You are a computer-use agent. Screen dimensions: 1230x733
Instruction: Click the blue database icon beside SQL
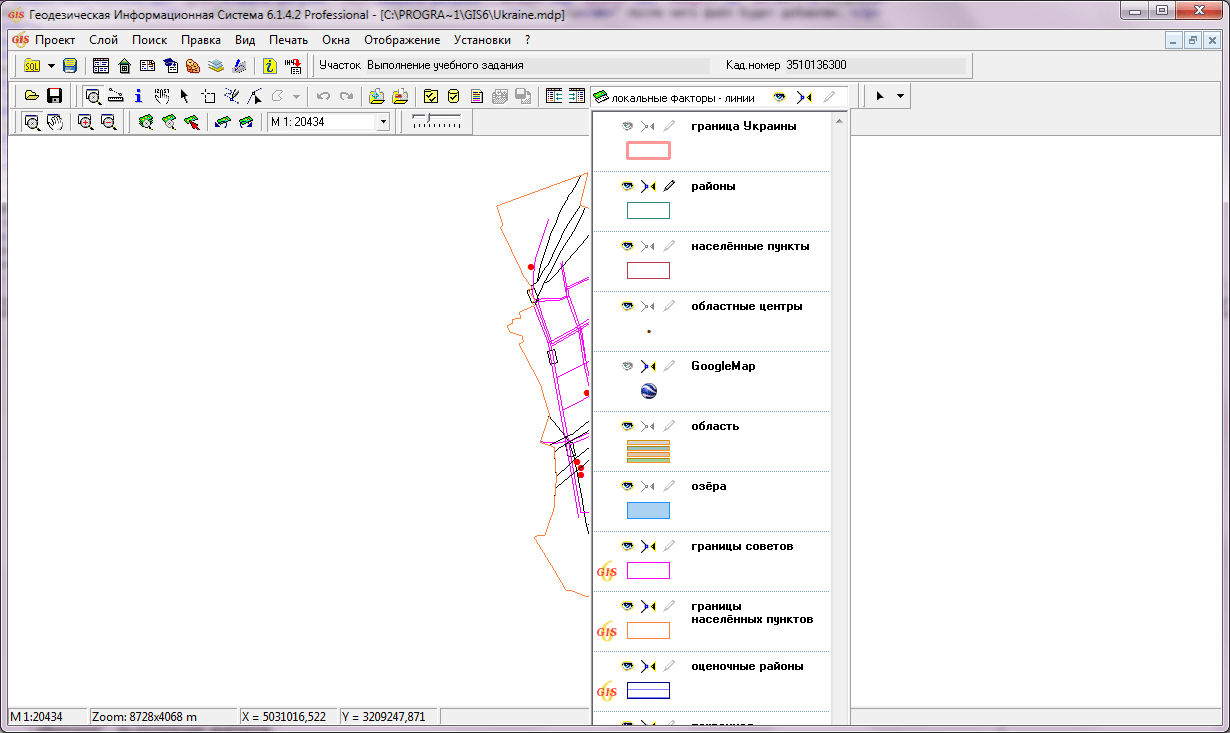pyautogui.click(x=70, y=66)
